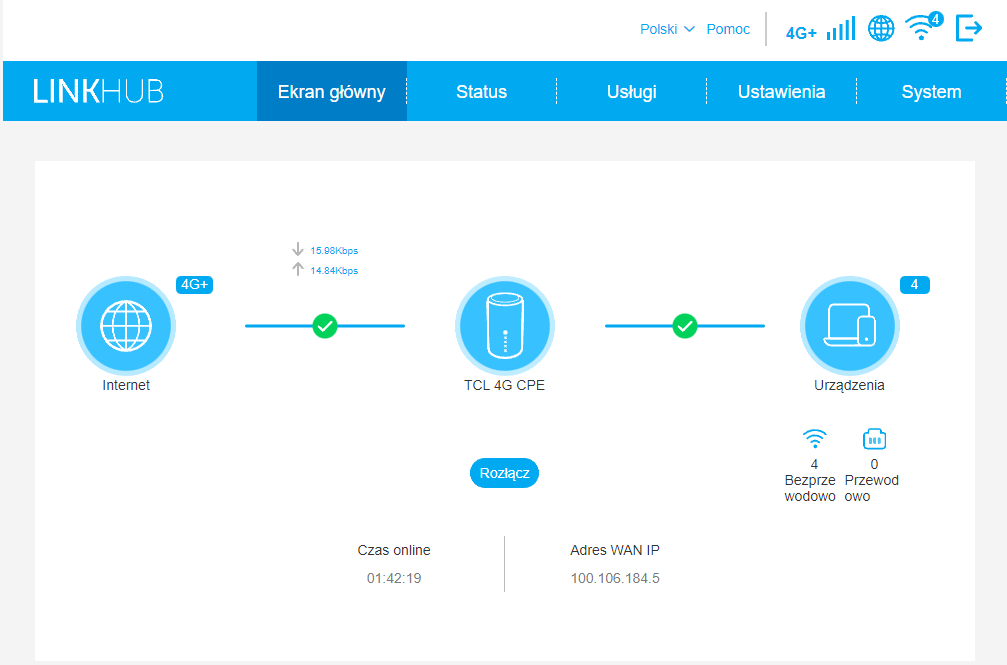Click the 4G+ network type indicator in the header

tap(801, 33)
